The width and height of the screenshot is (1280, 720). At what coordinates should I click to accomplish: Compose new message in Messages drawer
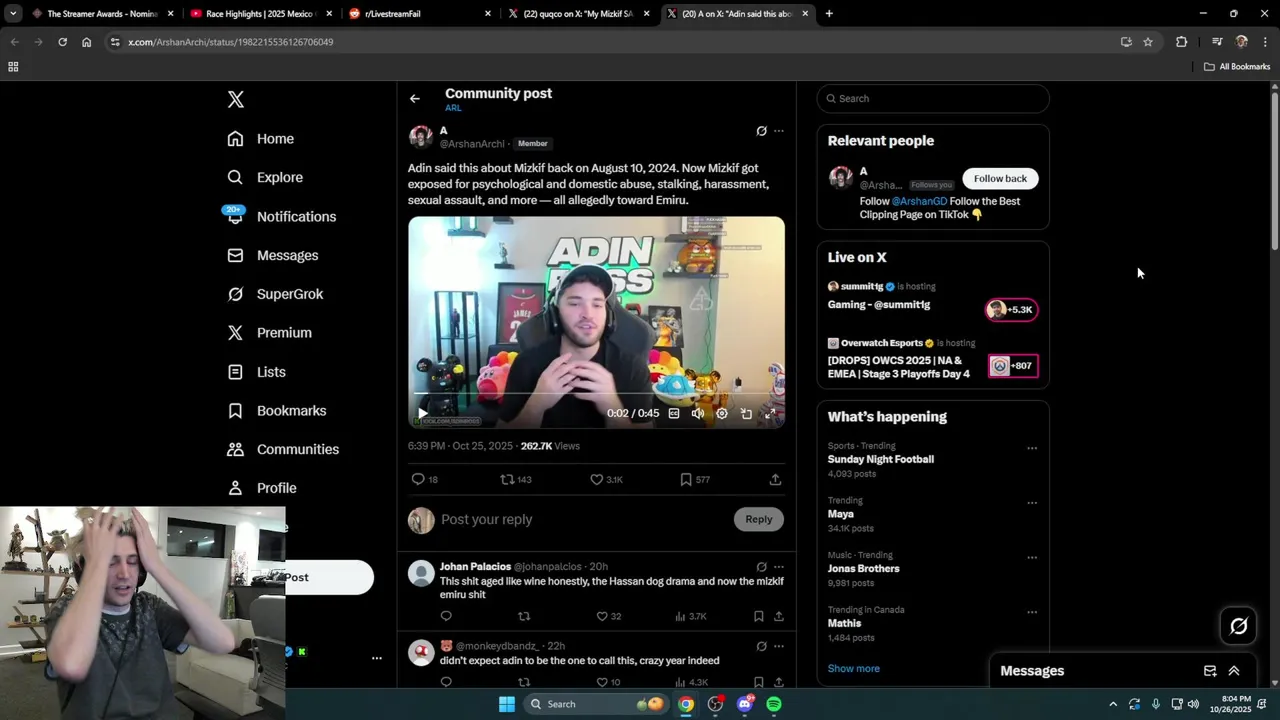pyautogui.click(x=1210, y=671)
